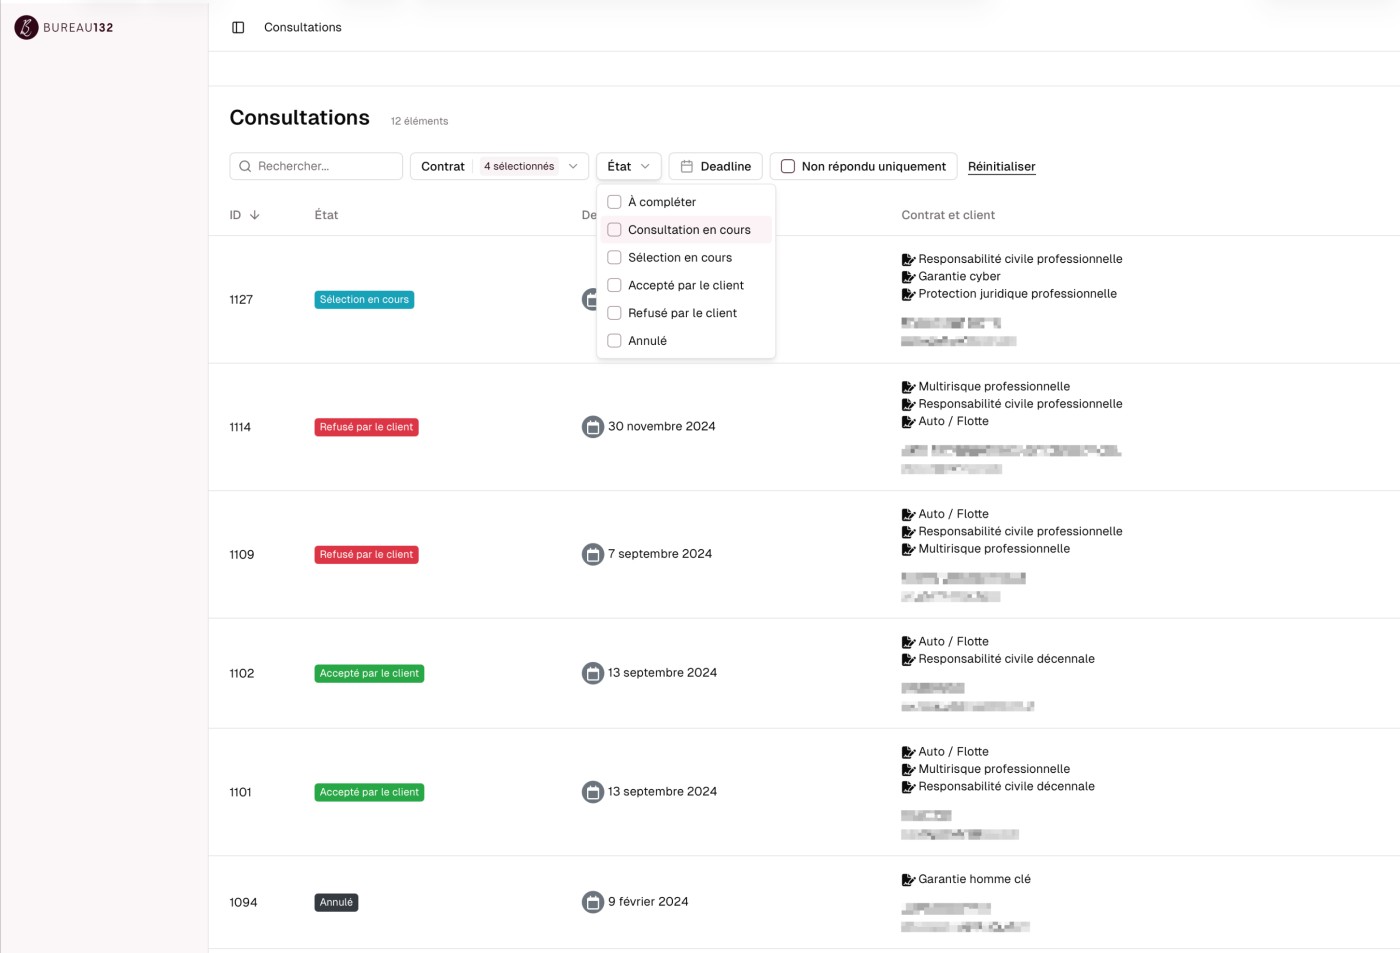Toggle the sidebar collapse icon
The height and width of the screenshot is (953, 1400).
point(238,27)
